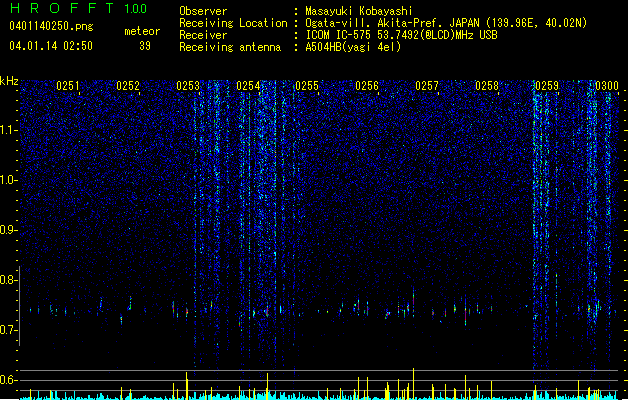Click the 0251 time marker
The image size is (629, 400).
click(x=68, y=85)
